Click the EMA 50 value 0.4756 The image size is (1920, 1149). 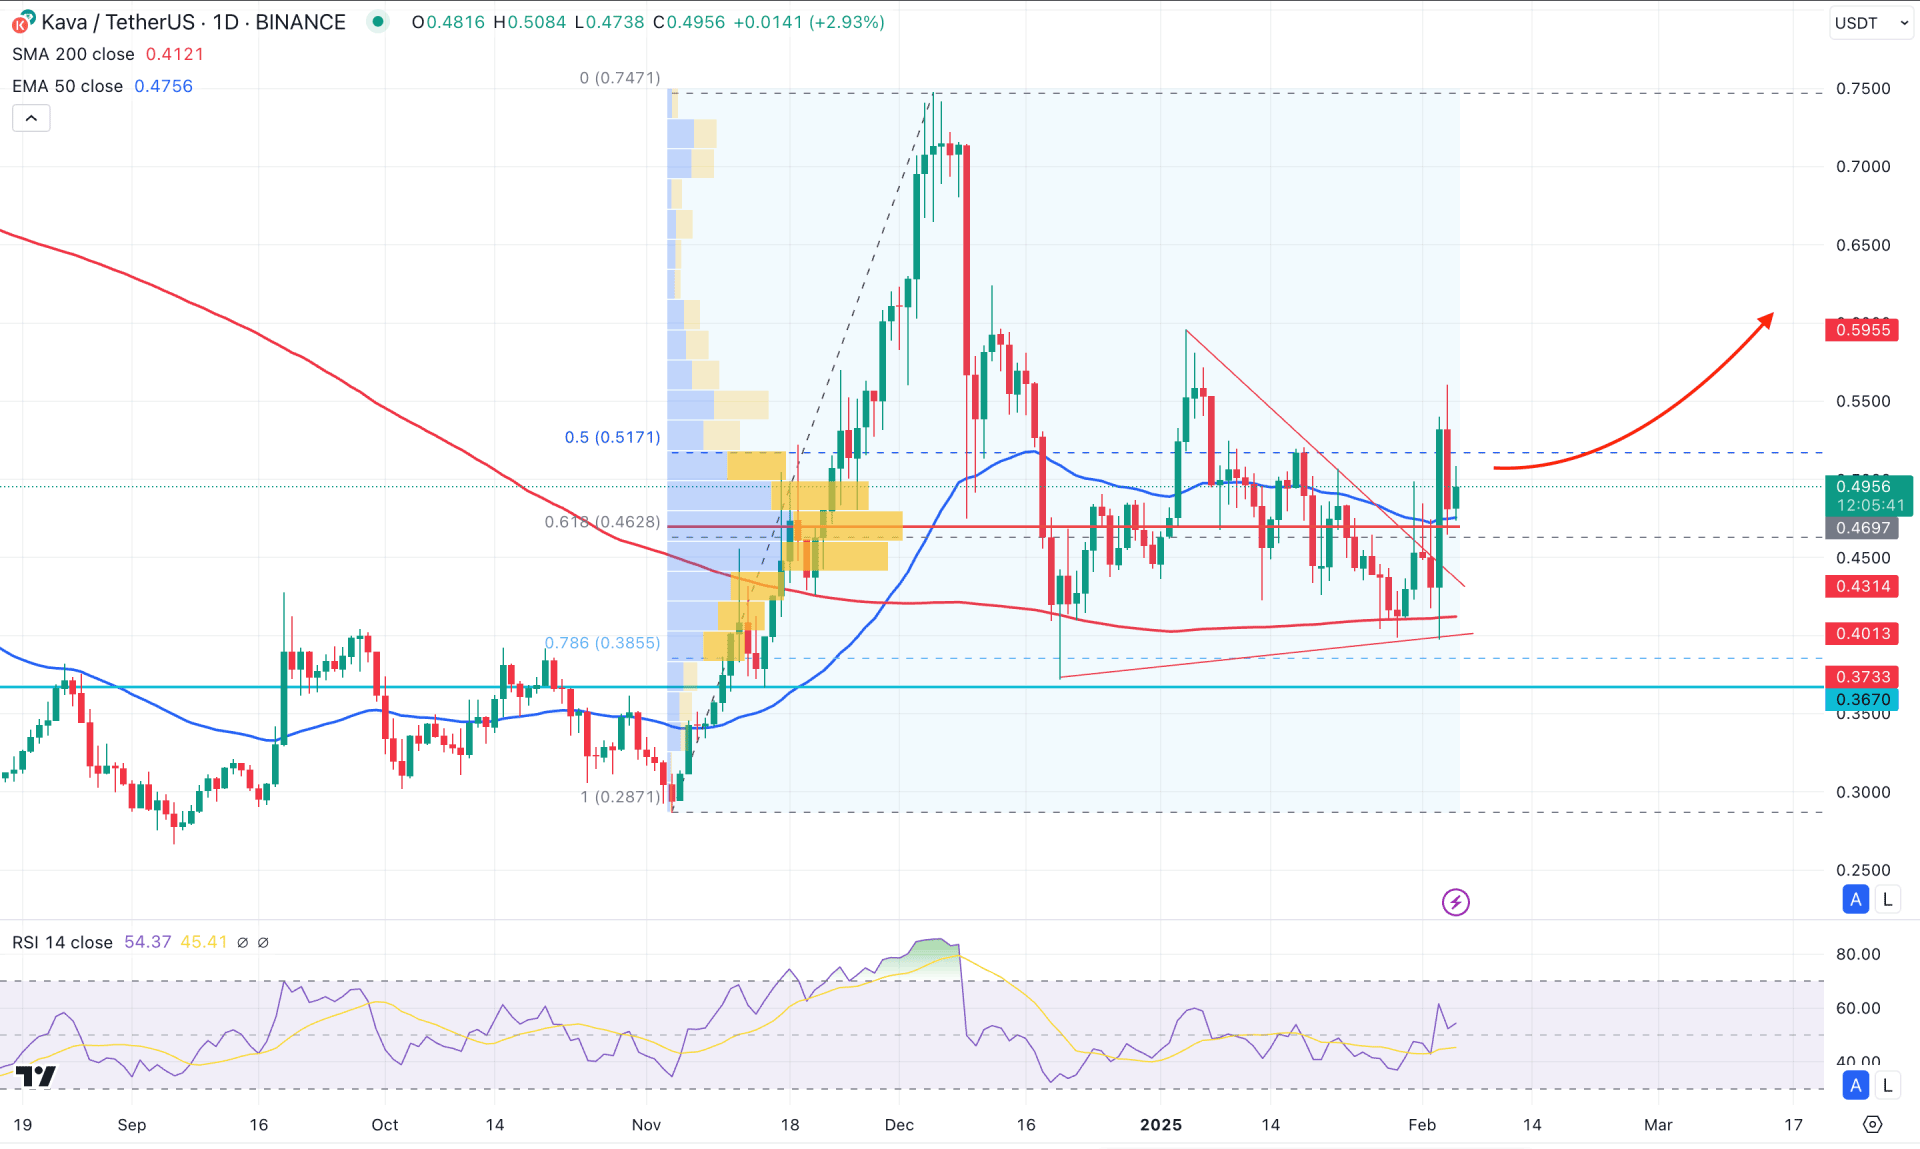(163, 86)
